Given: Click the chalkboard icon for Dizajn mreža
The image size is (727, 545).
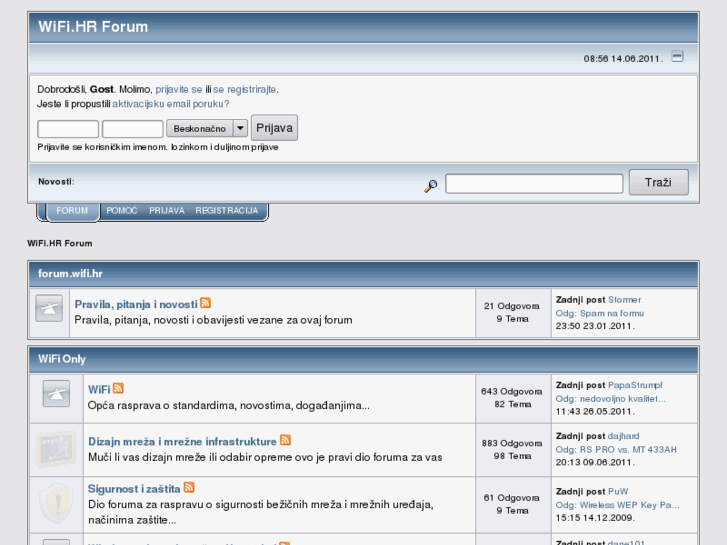Looking at the screenshot, I should (x=56, y=449).
